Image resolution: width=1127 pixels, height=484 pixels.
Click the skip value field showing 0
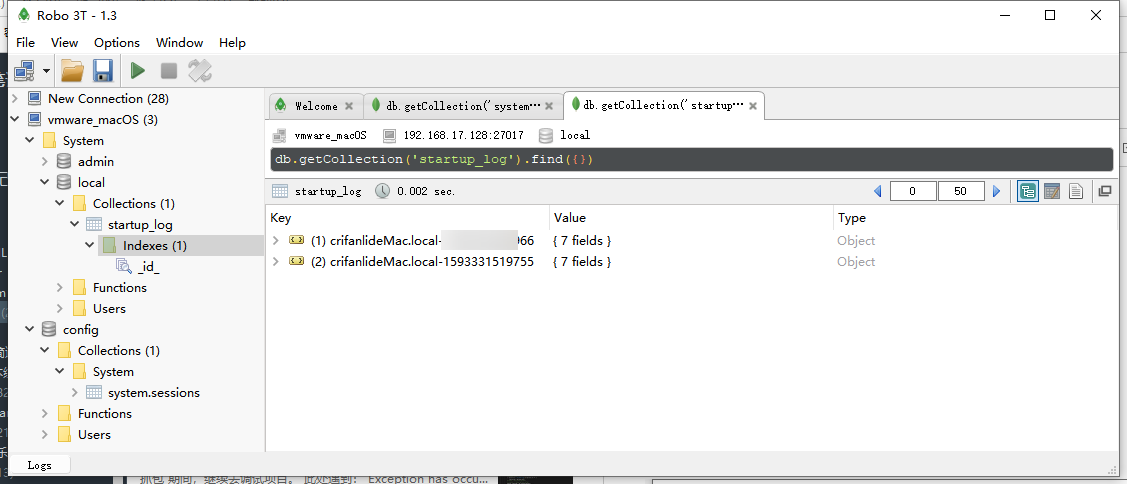point(913,191)
